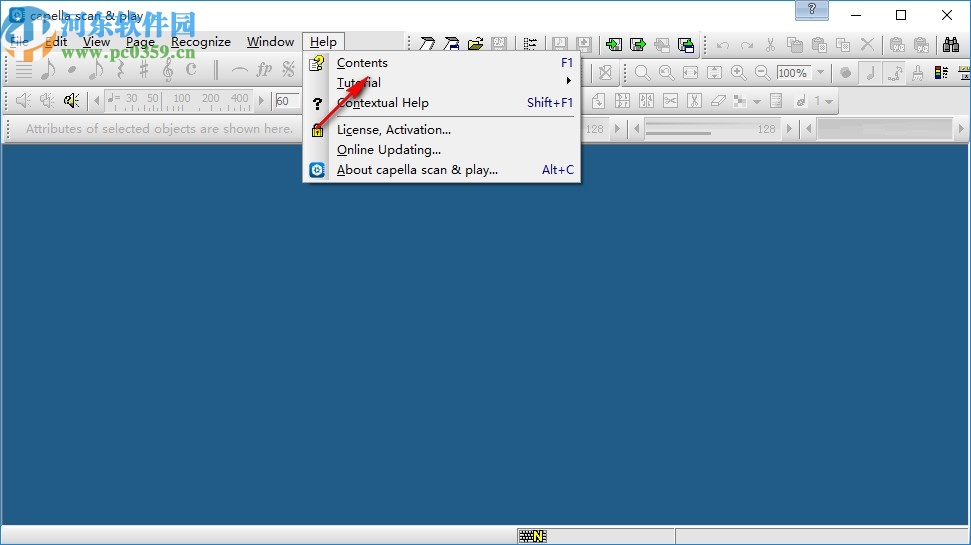
Task: Click the barline tool icon
Action: pyautogui.click(x=216, y=69)
